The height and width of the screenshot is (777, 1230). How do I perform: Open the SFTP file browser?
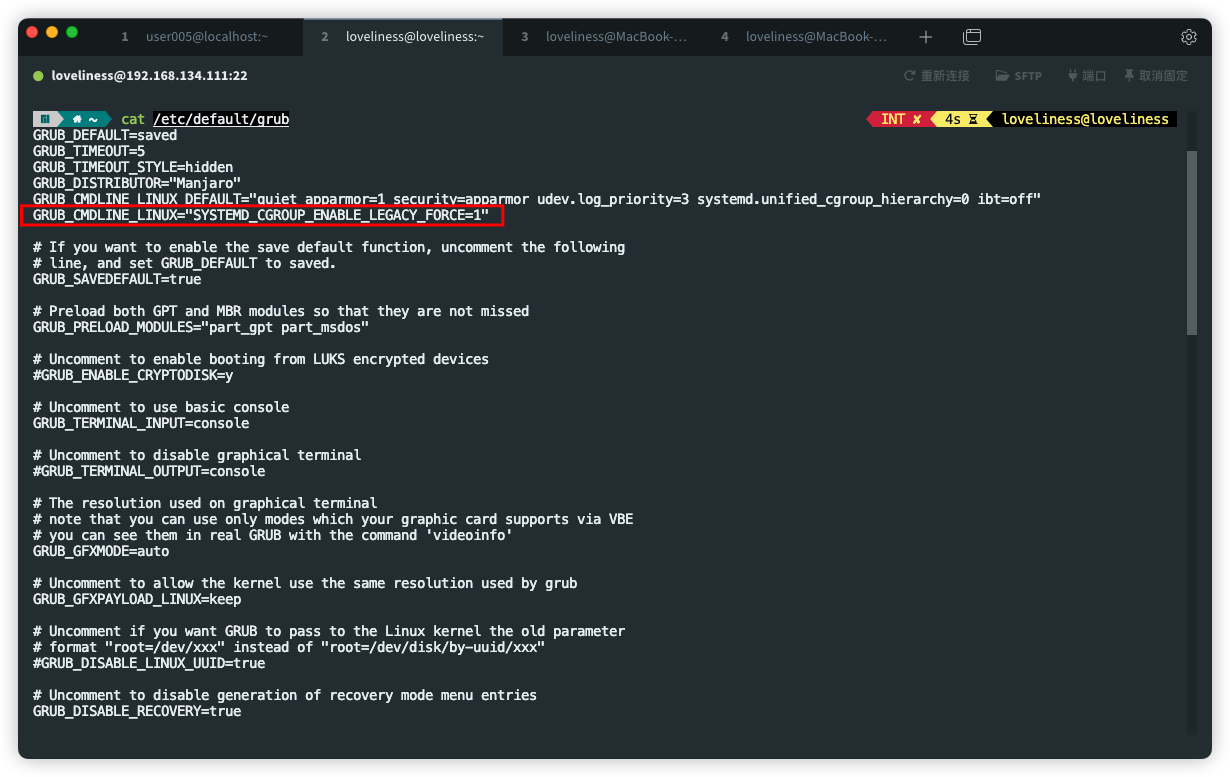[1019, 76]
